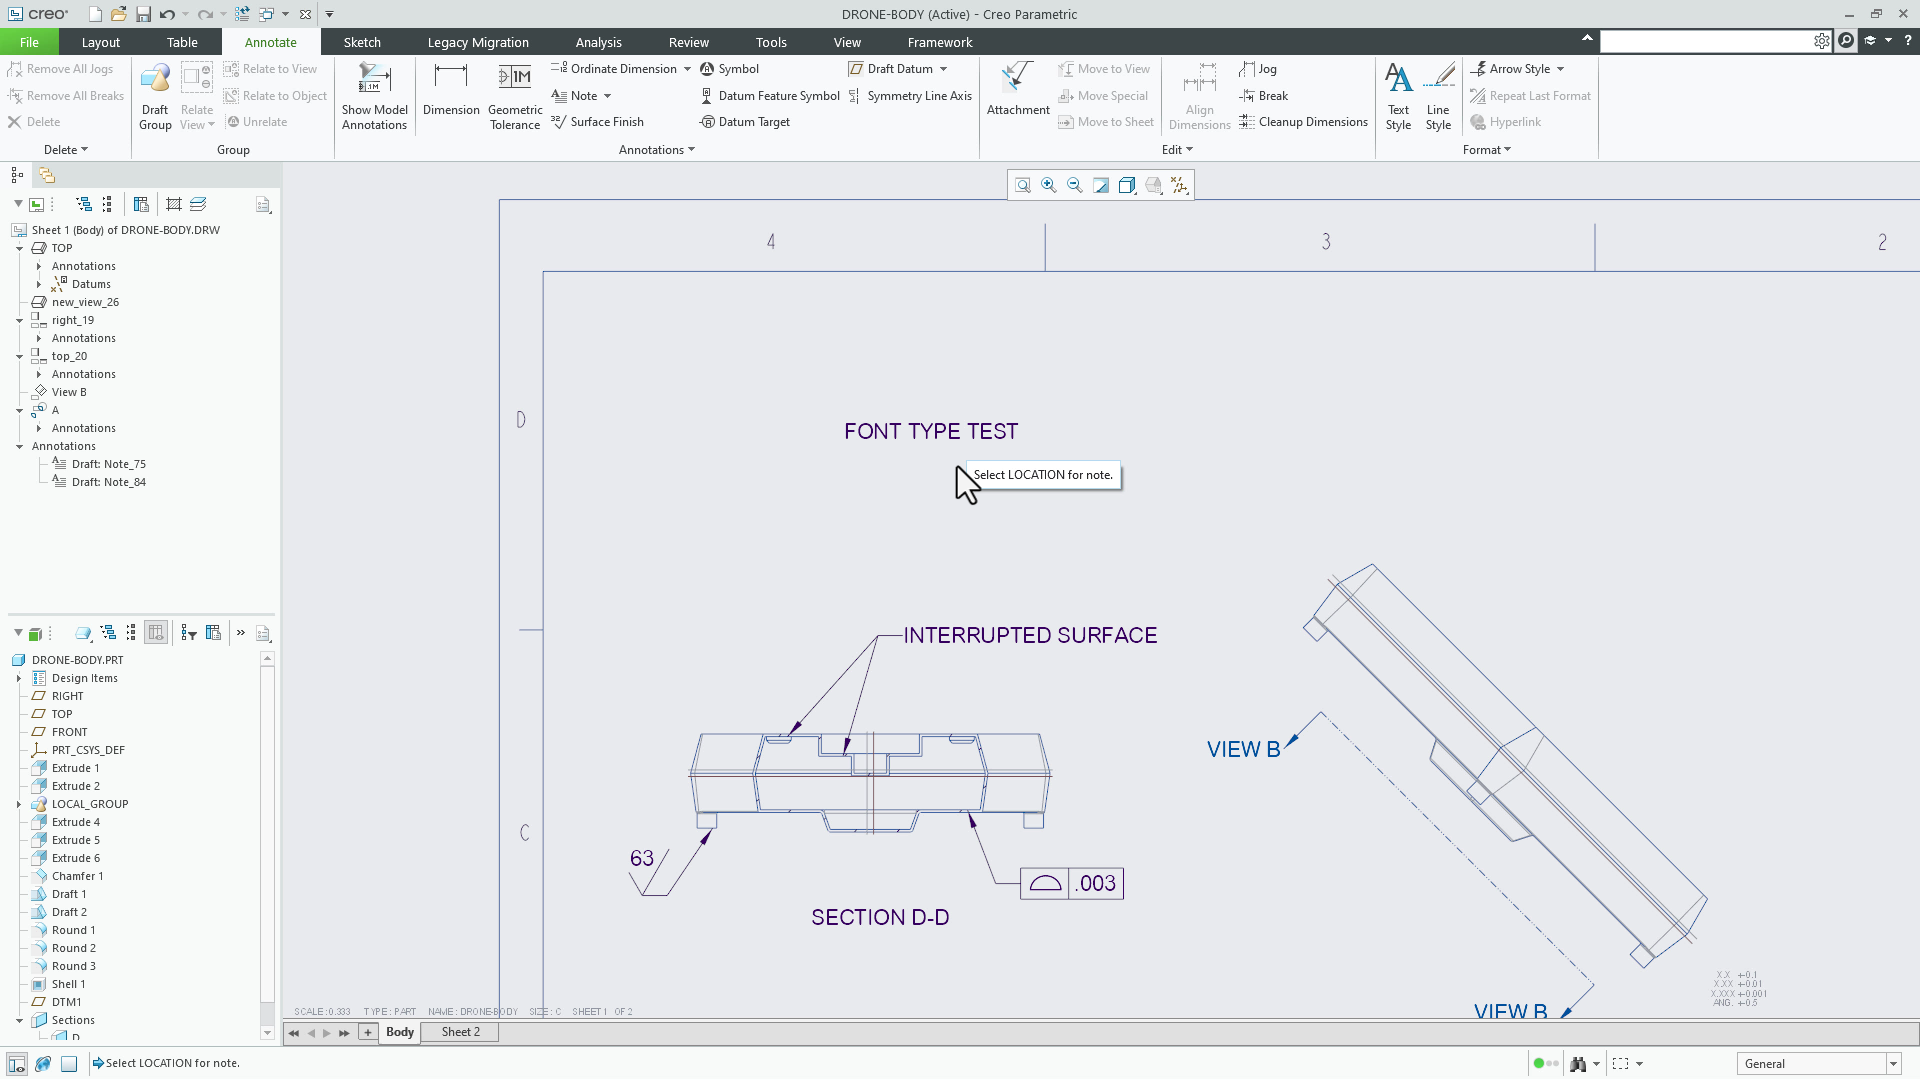Open the Ordinate Dimension dropdown arrow
Viewport: 1920px width, 1080px height.
(687, 69)
